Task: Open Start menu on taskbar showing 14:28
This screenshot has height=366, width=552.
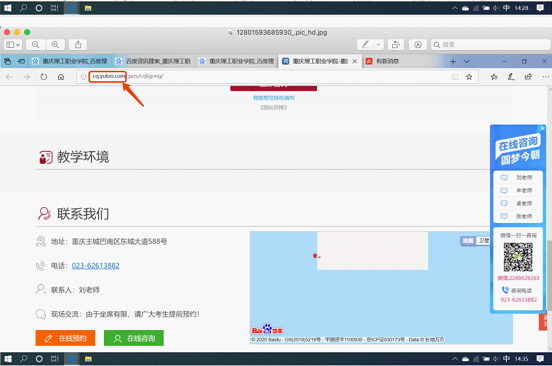Action: pyautogui.click(x=7, y=8)
